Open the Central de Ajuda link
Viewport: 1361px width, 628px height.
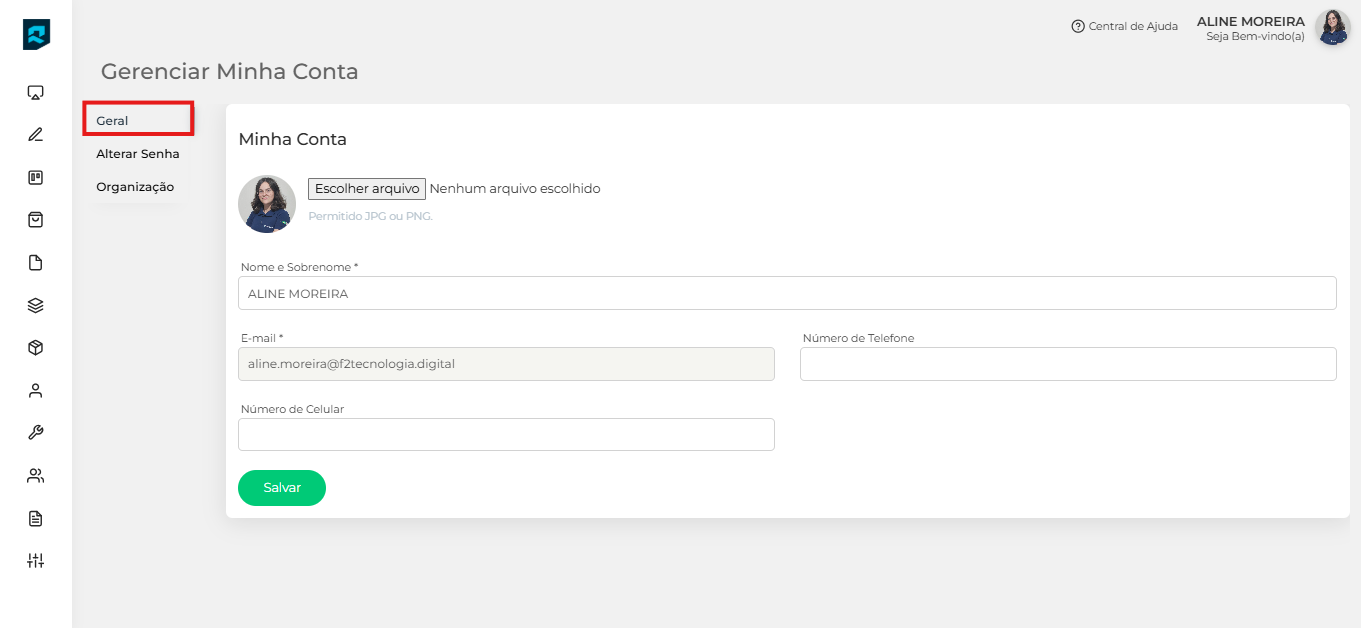[1124, 26]
